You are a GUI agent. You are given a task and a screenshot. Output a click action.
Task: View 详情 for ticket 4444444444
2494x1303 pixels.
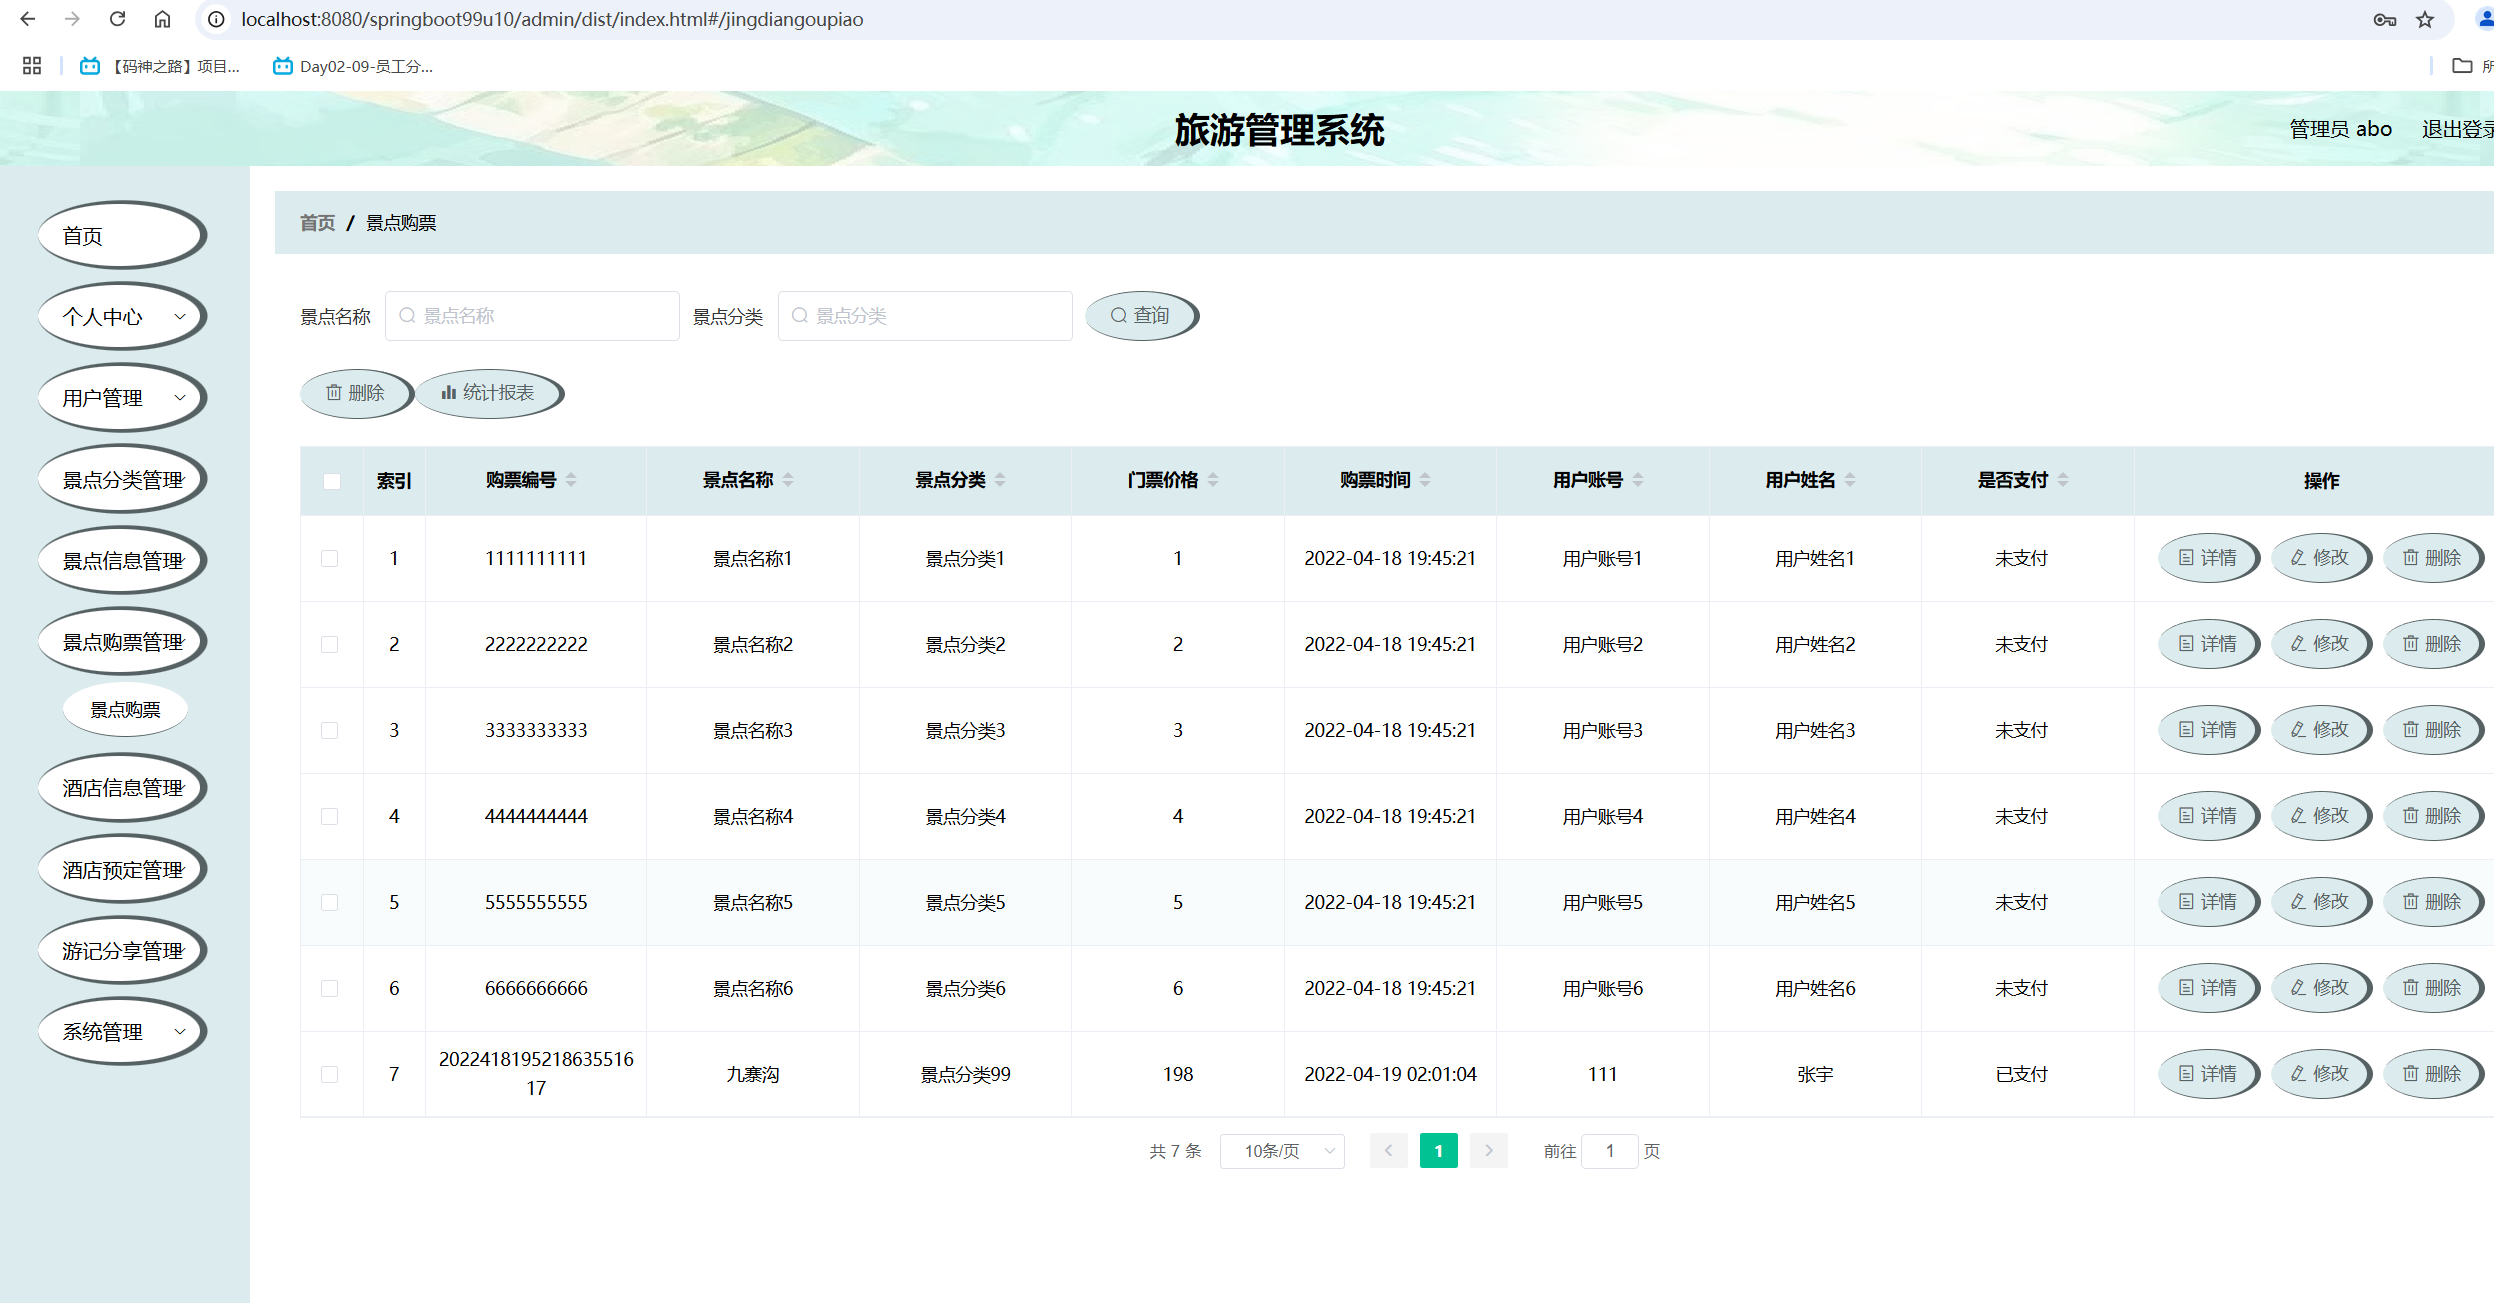click(x=2208, y=816)
